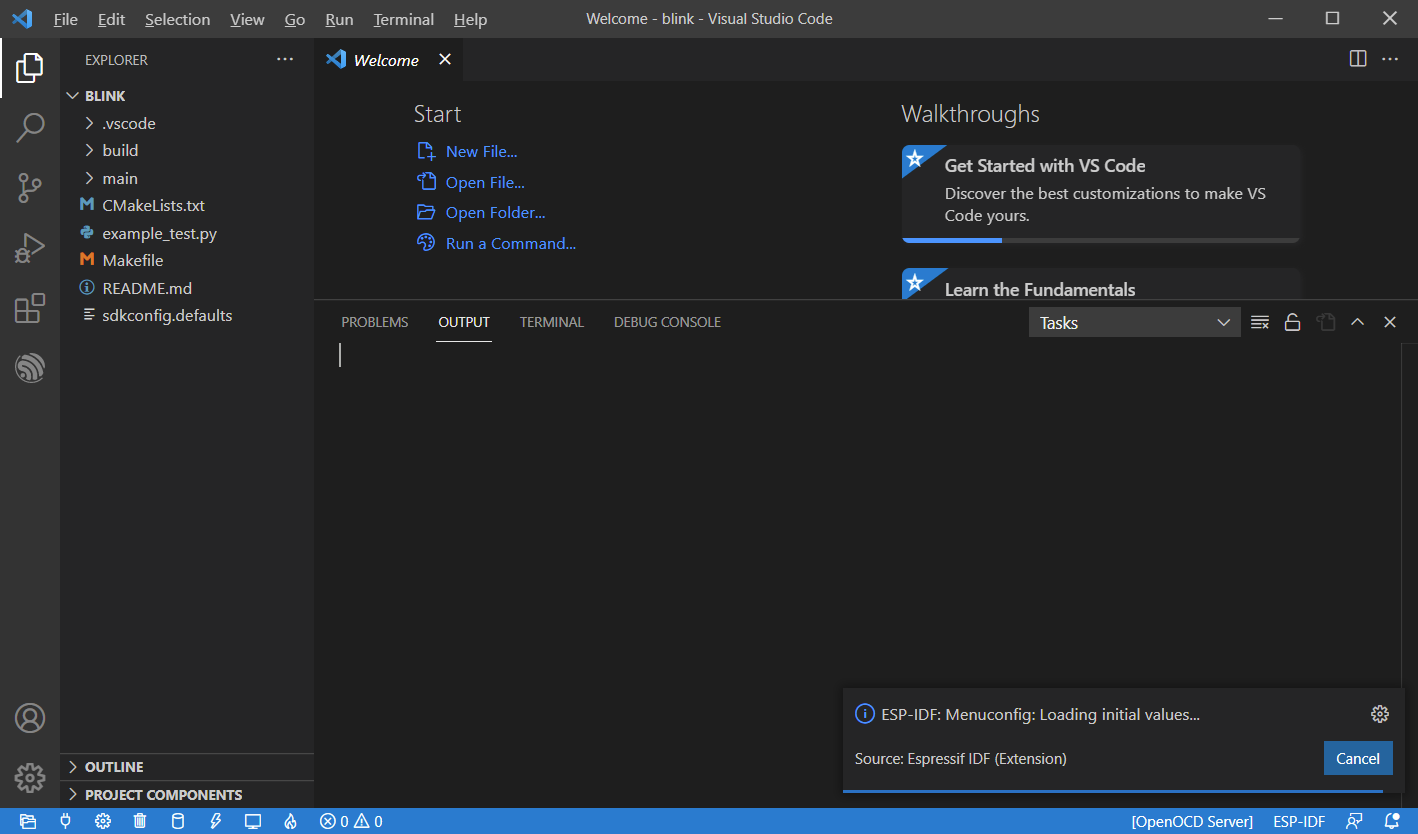Click the ESP-IDF current project folder status icon
Screen dimensions: 1418x834
point(28,822)
